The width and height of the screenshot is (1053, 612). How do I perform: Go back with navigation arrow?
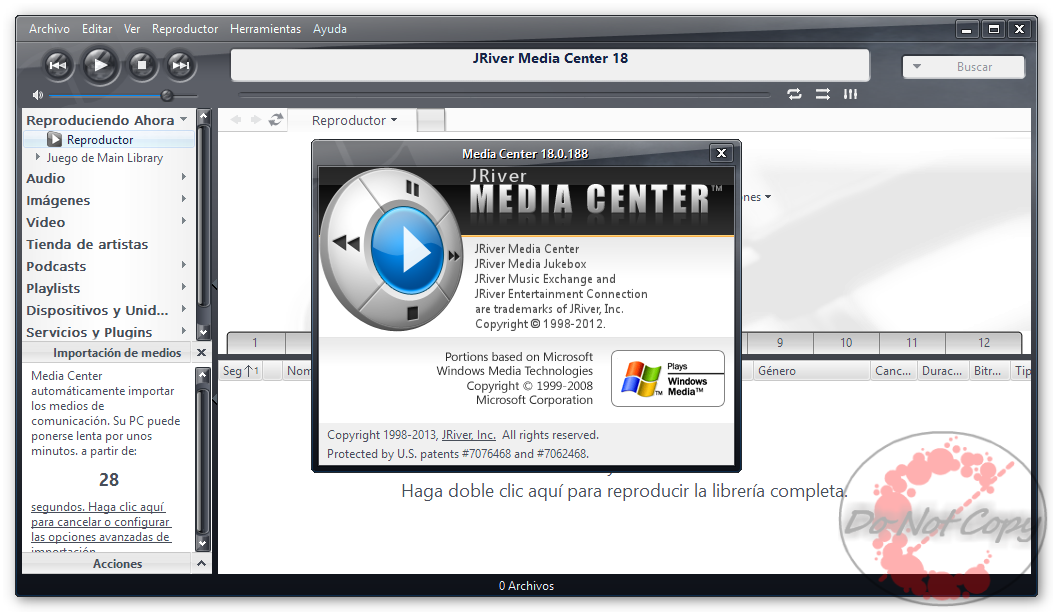[x=236, y=120]
